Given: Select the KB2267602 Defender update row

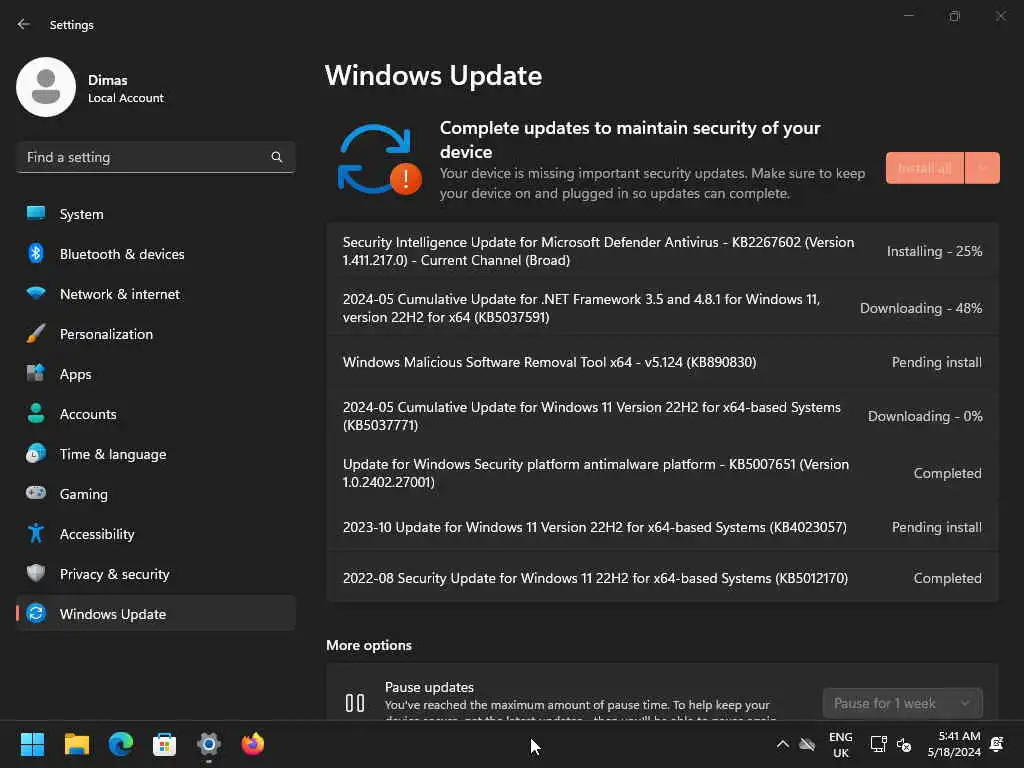Looking at the screenshot, I should pos(662,251).
